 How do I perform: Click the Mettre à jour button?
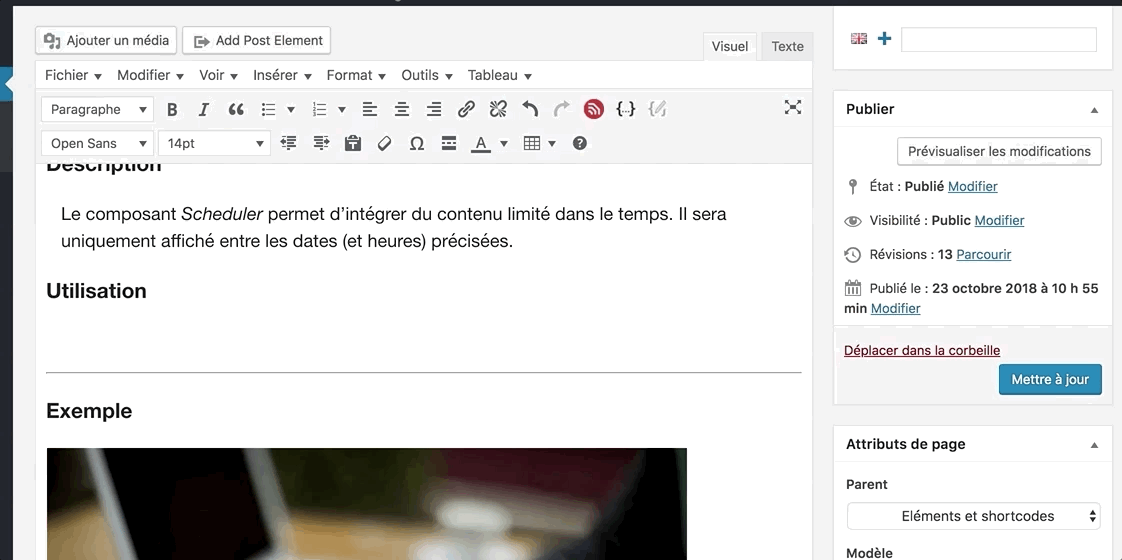1050,380
